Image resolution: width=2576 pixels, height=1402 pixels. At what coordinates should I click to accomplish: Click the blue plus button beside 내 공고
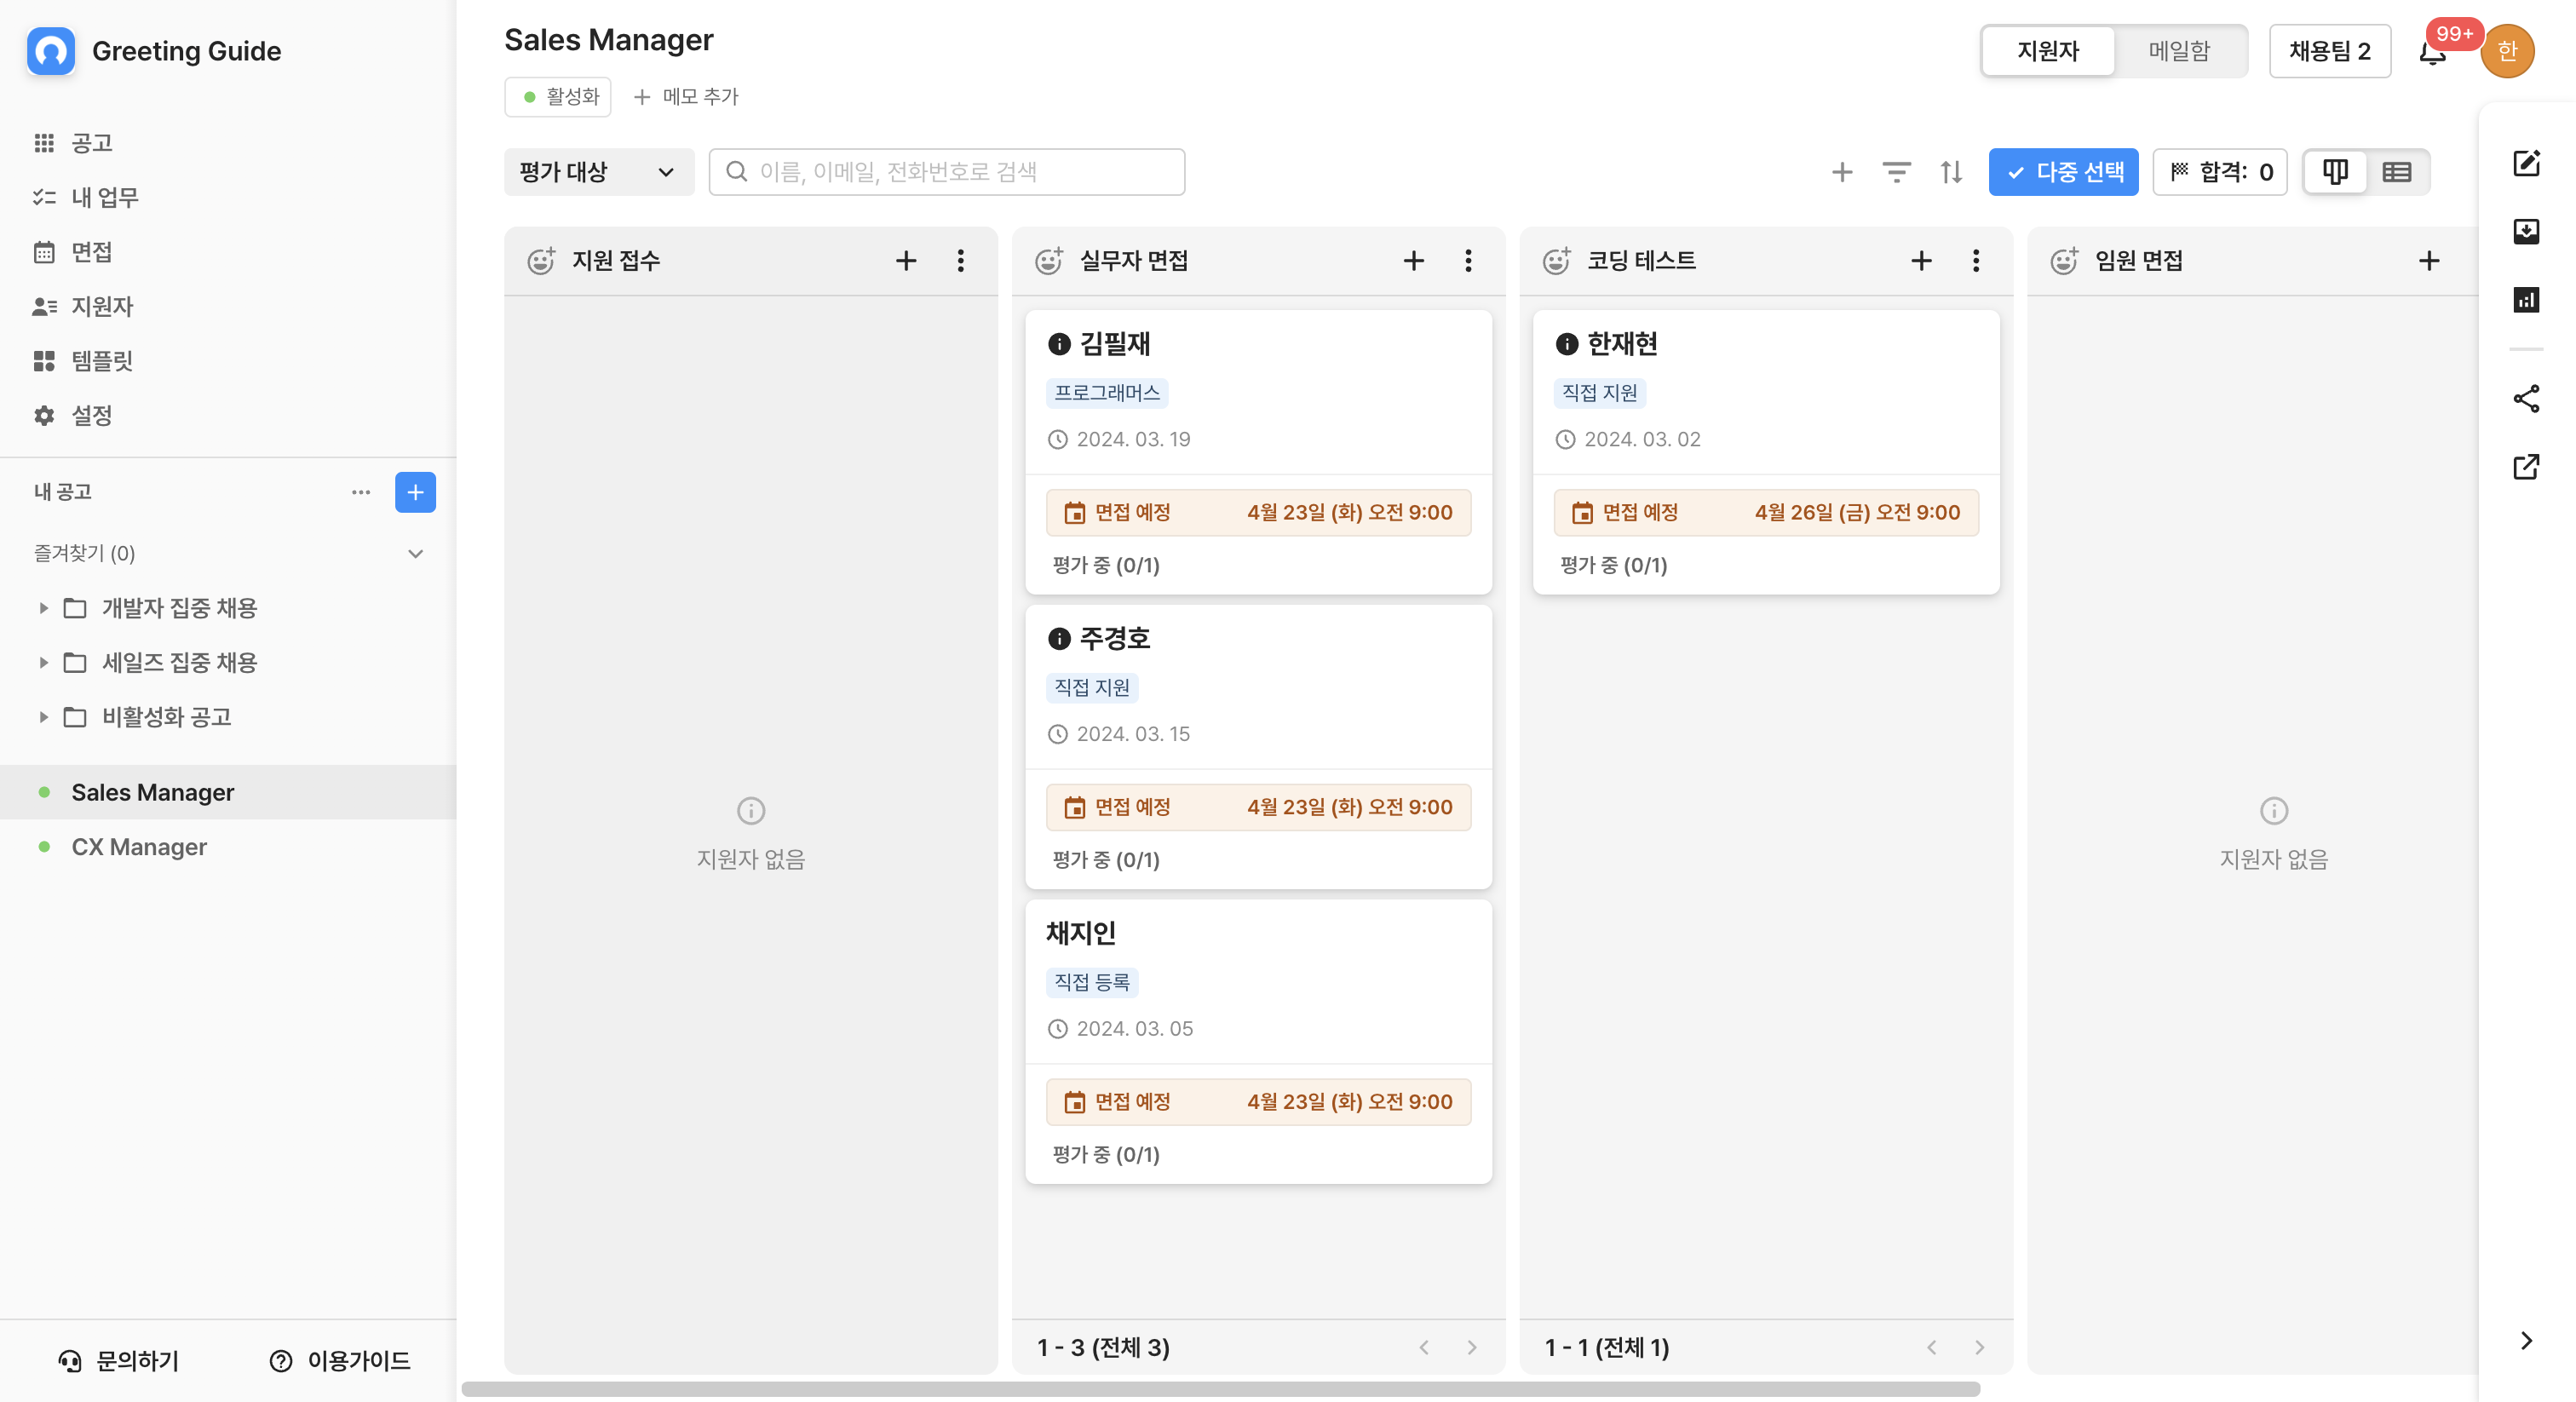[415, 492]
